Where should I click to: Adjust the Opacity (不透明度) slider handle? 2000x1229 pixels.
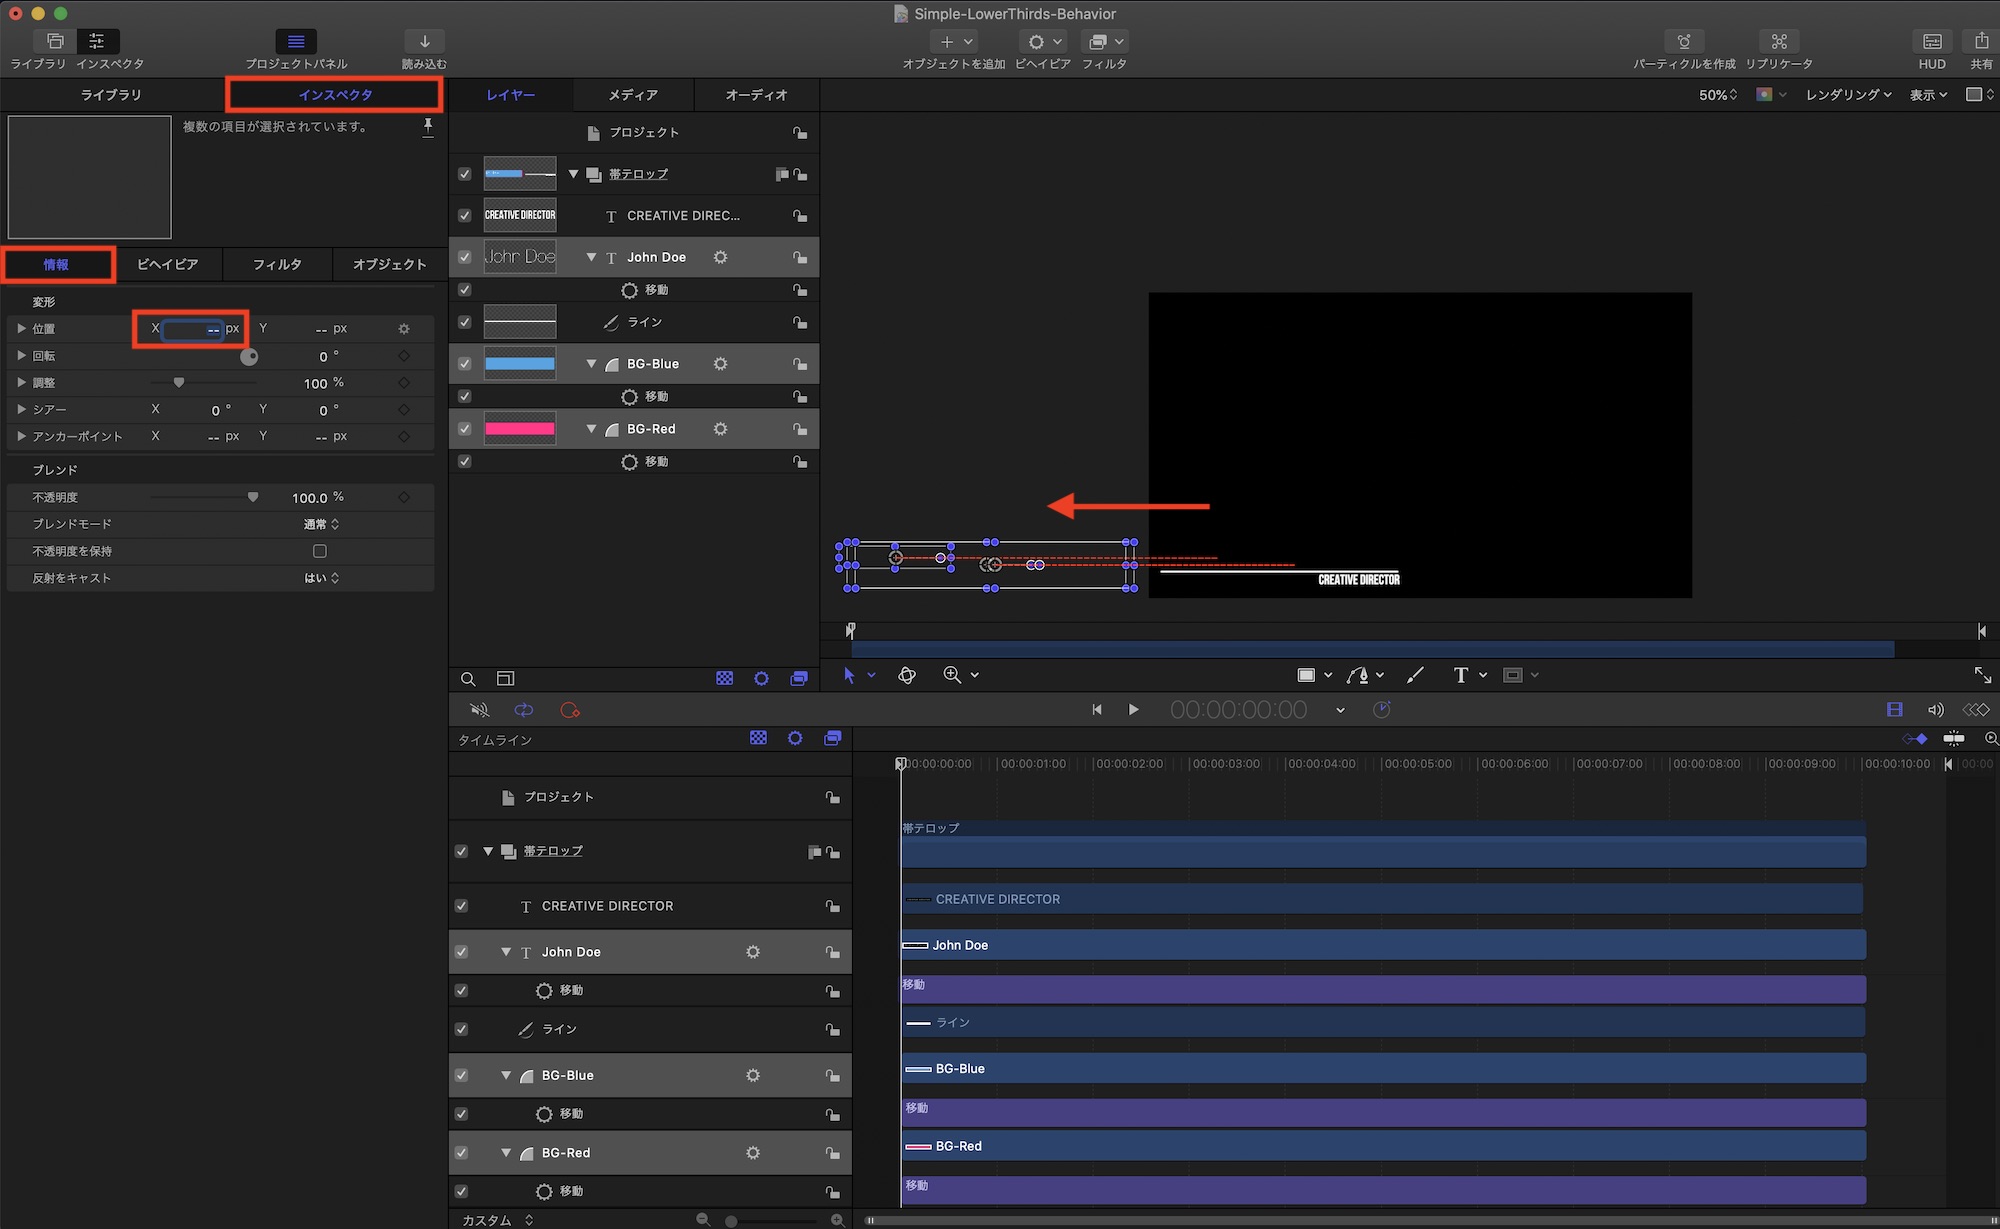[253, 497]
